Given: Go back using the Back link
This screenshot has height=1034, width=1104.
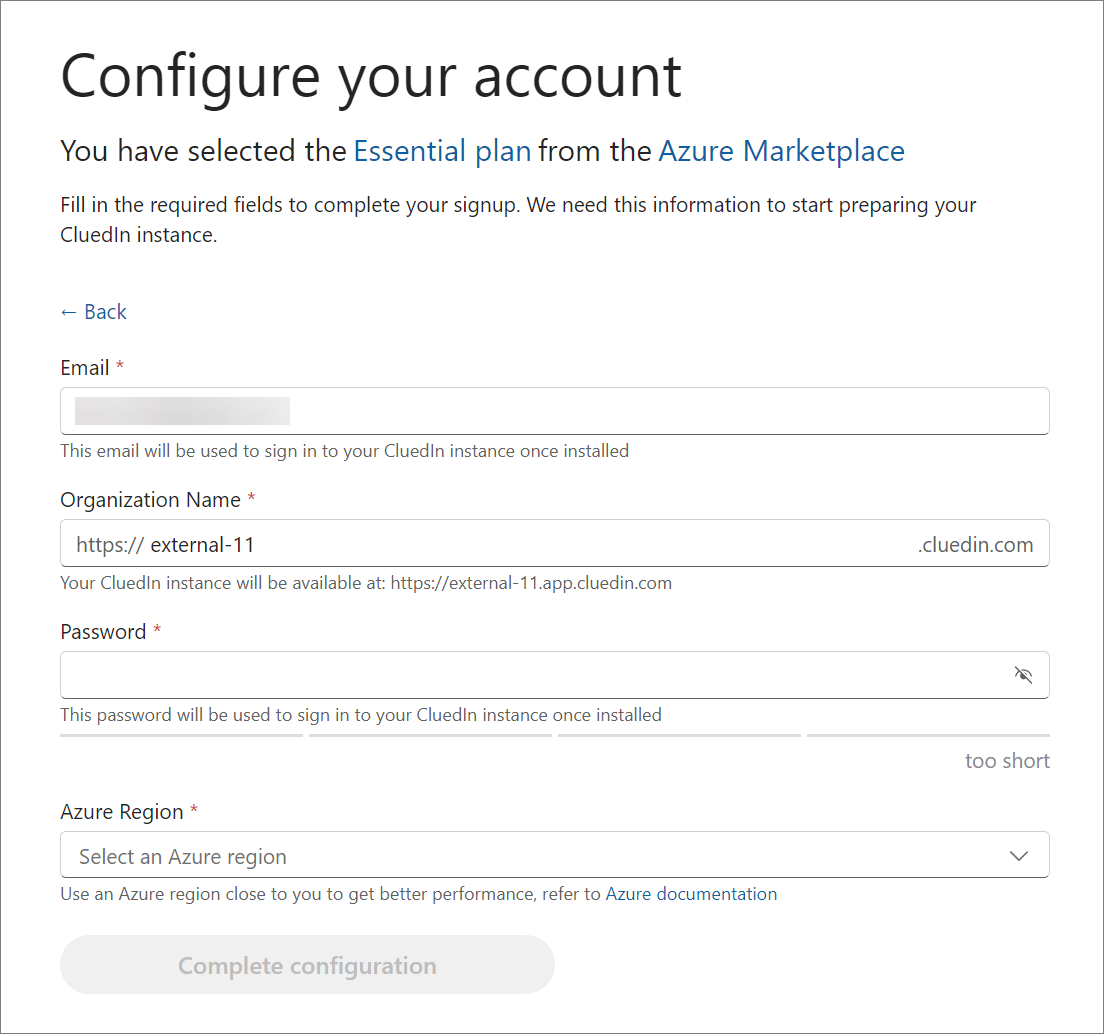Looking at the screenshot, I should pyautogui.click(x=94, y=312).
